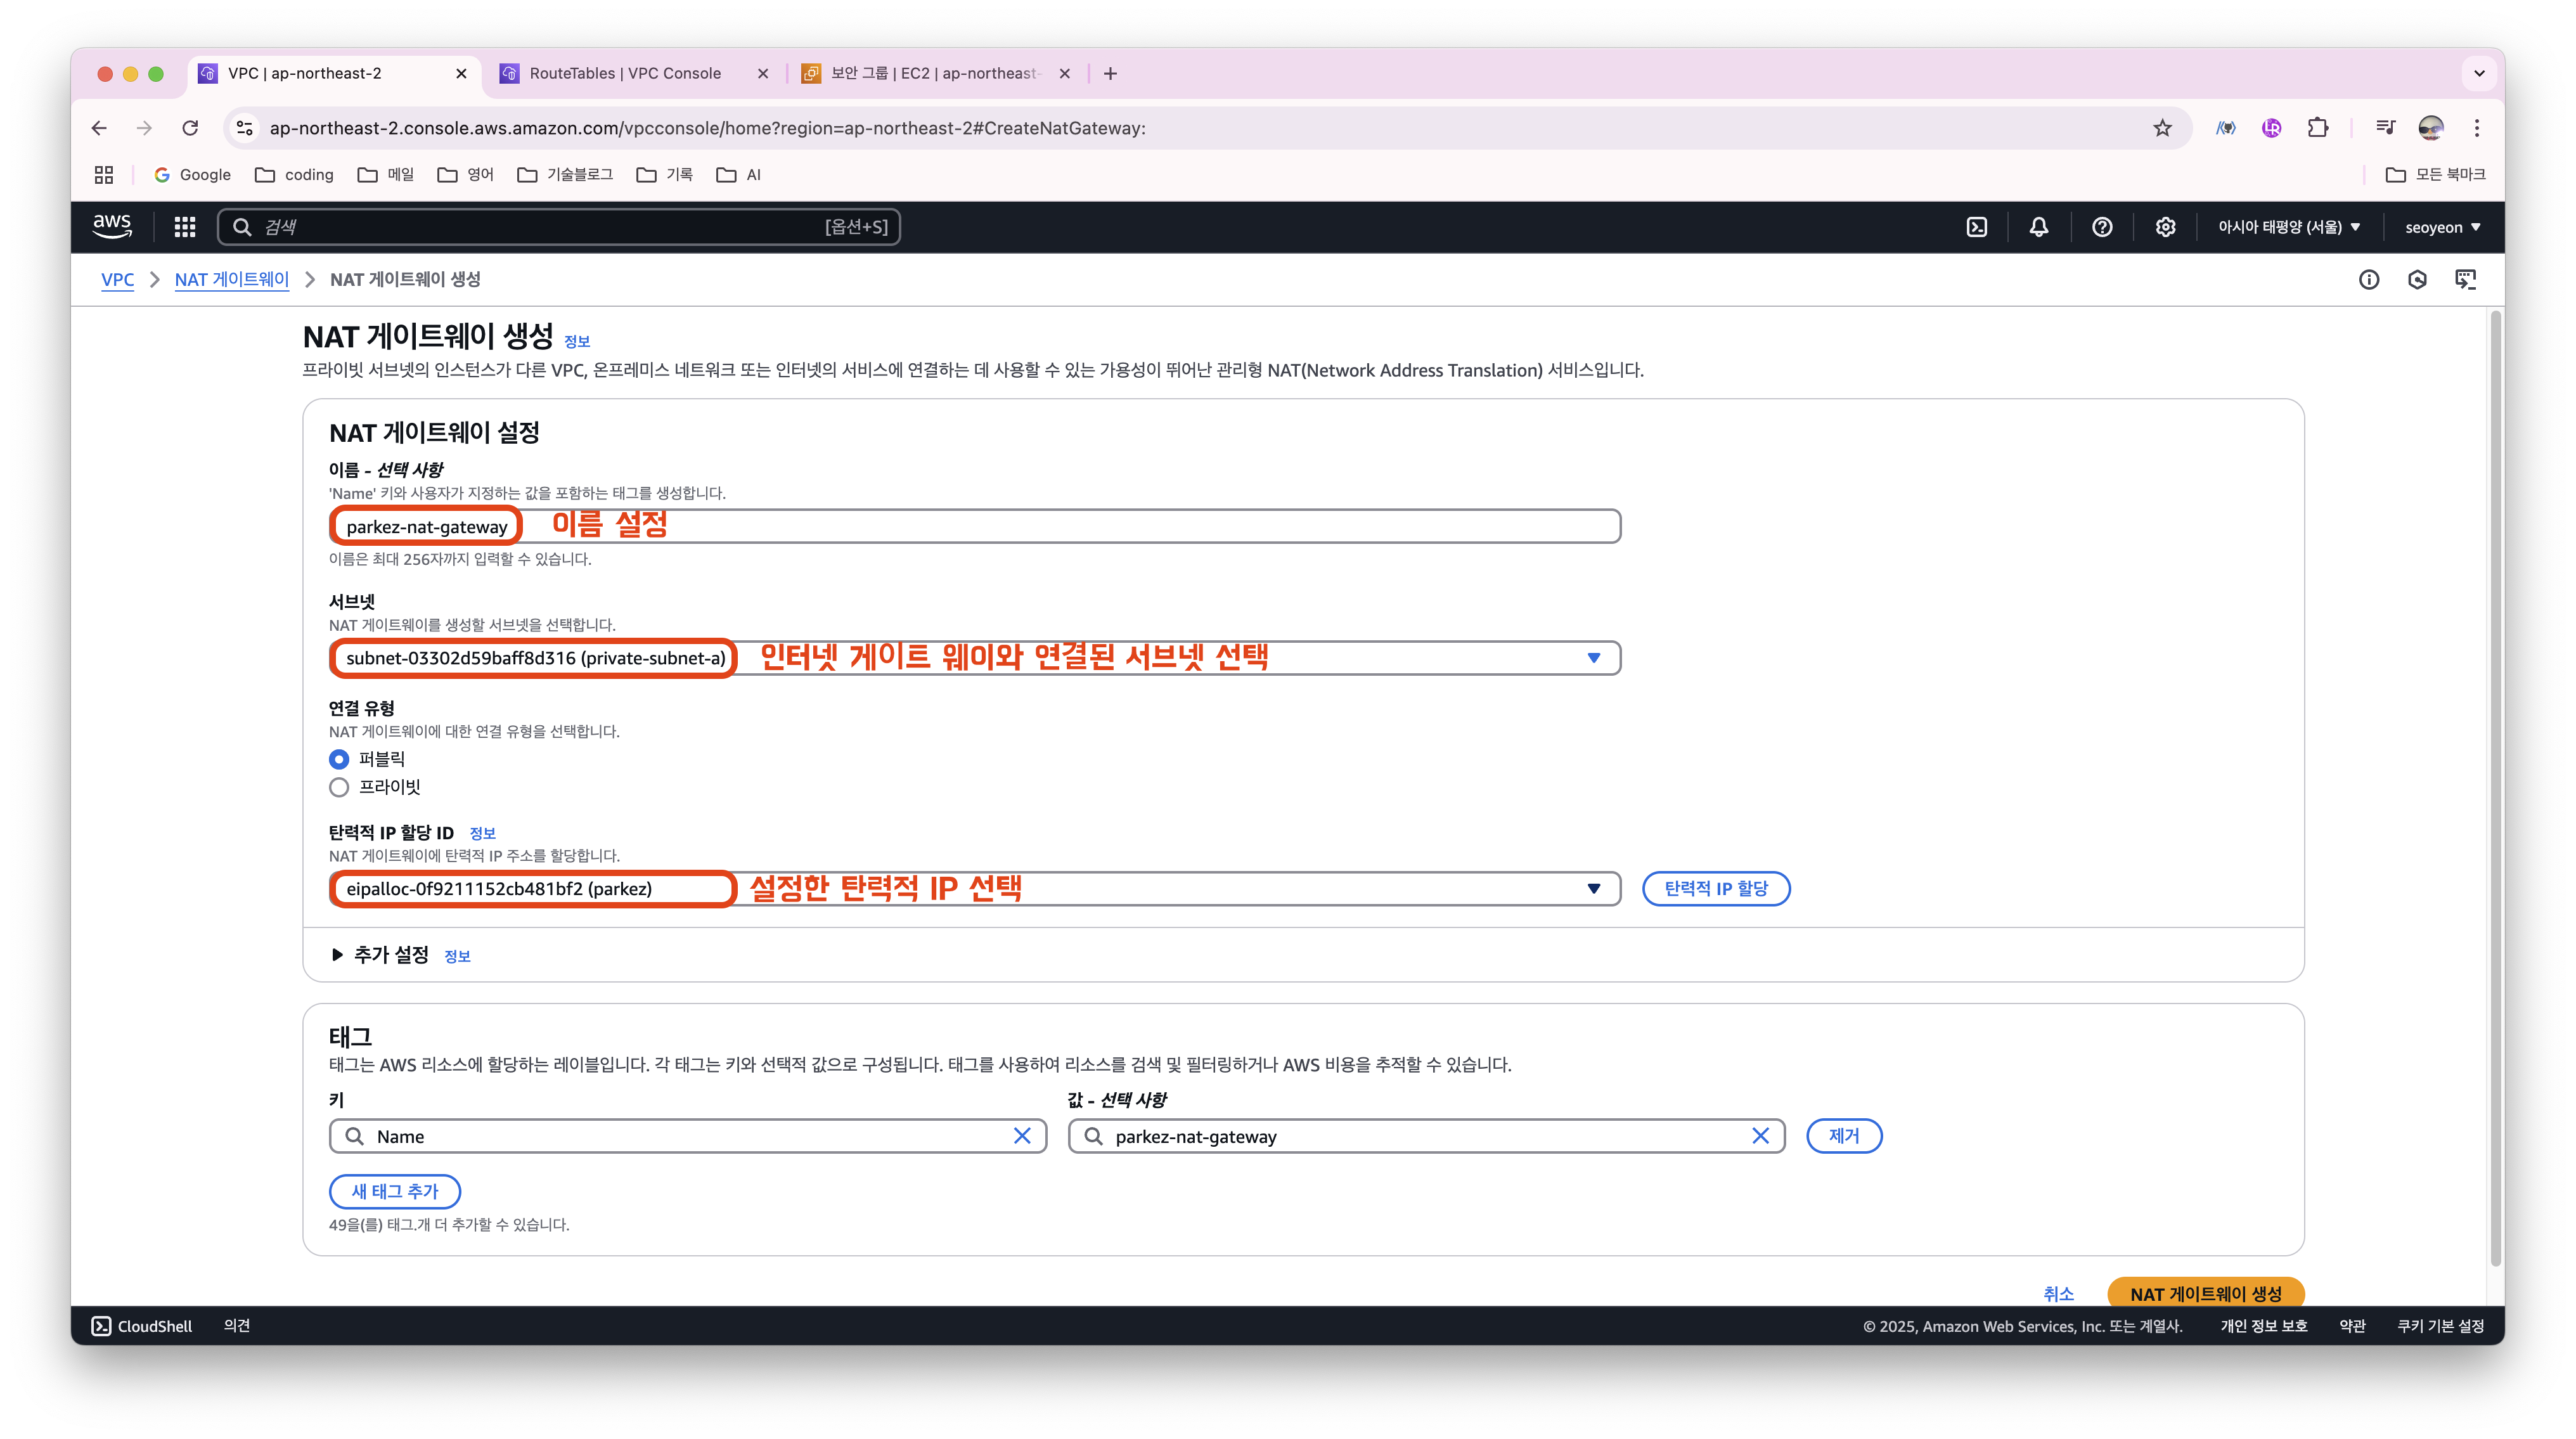Open the subnet selection dropdown
2576x1439 pixels.
coord(1593,658)
